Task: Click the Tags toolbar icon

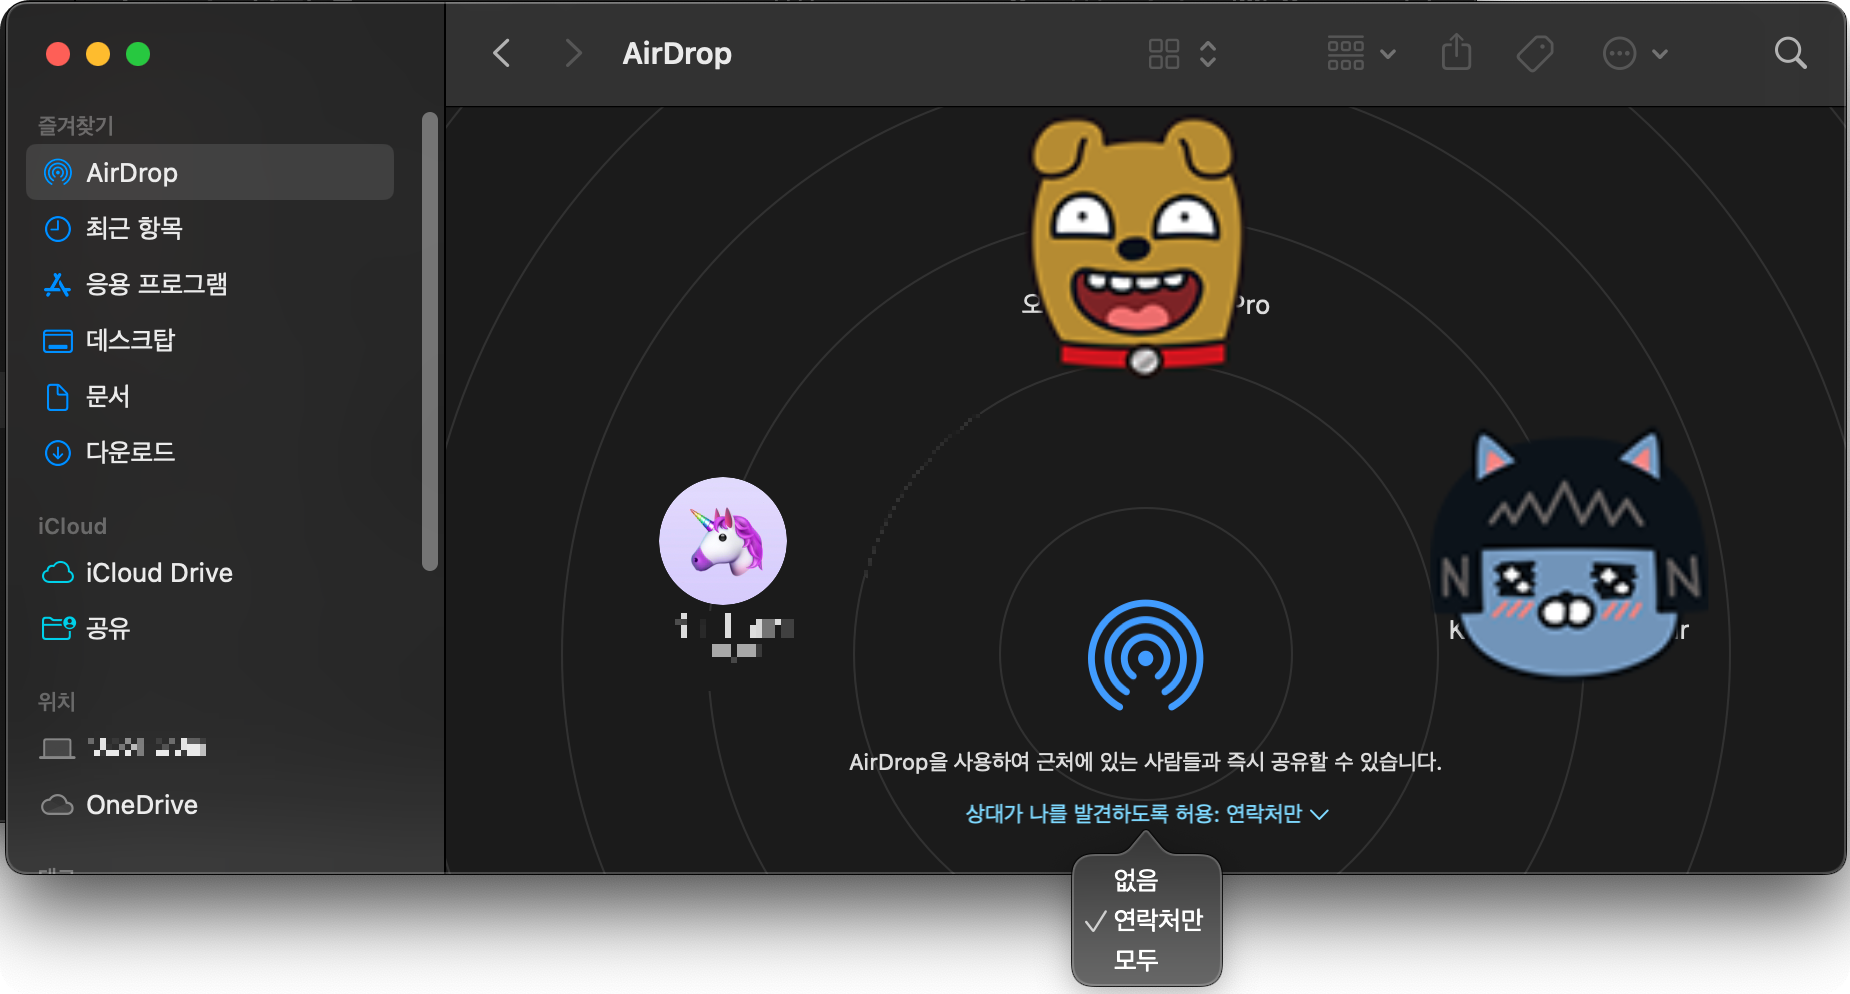Action: [x=1535, y=54]
